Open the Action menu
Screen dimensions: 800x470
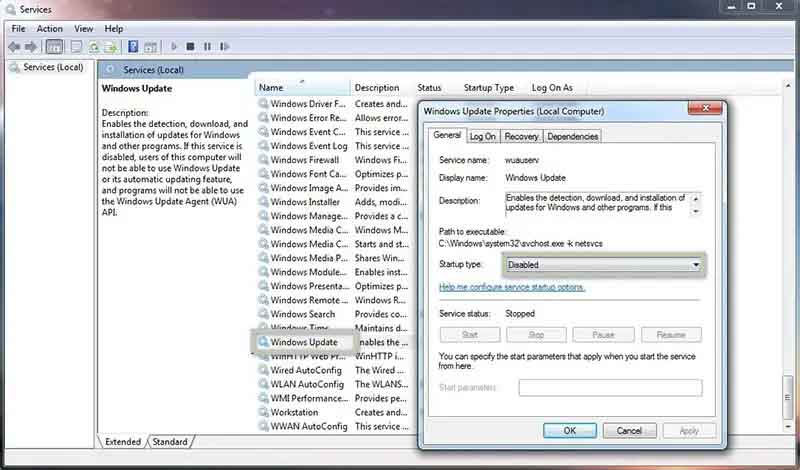49,29
